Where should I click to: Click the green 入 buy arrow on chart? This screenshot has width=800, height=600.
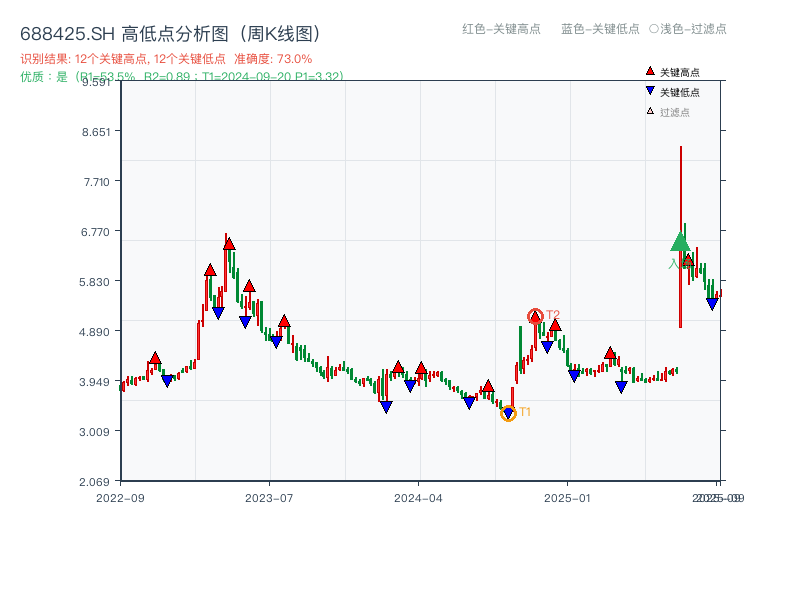click(679, 244)
